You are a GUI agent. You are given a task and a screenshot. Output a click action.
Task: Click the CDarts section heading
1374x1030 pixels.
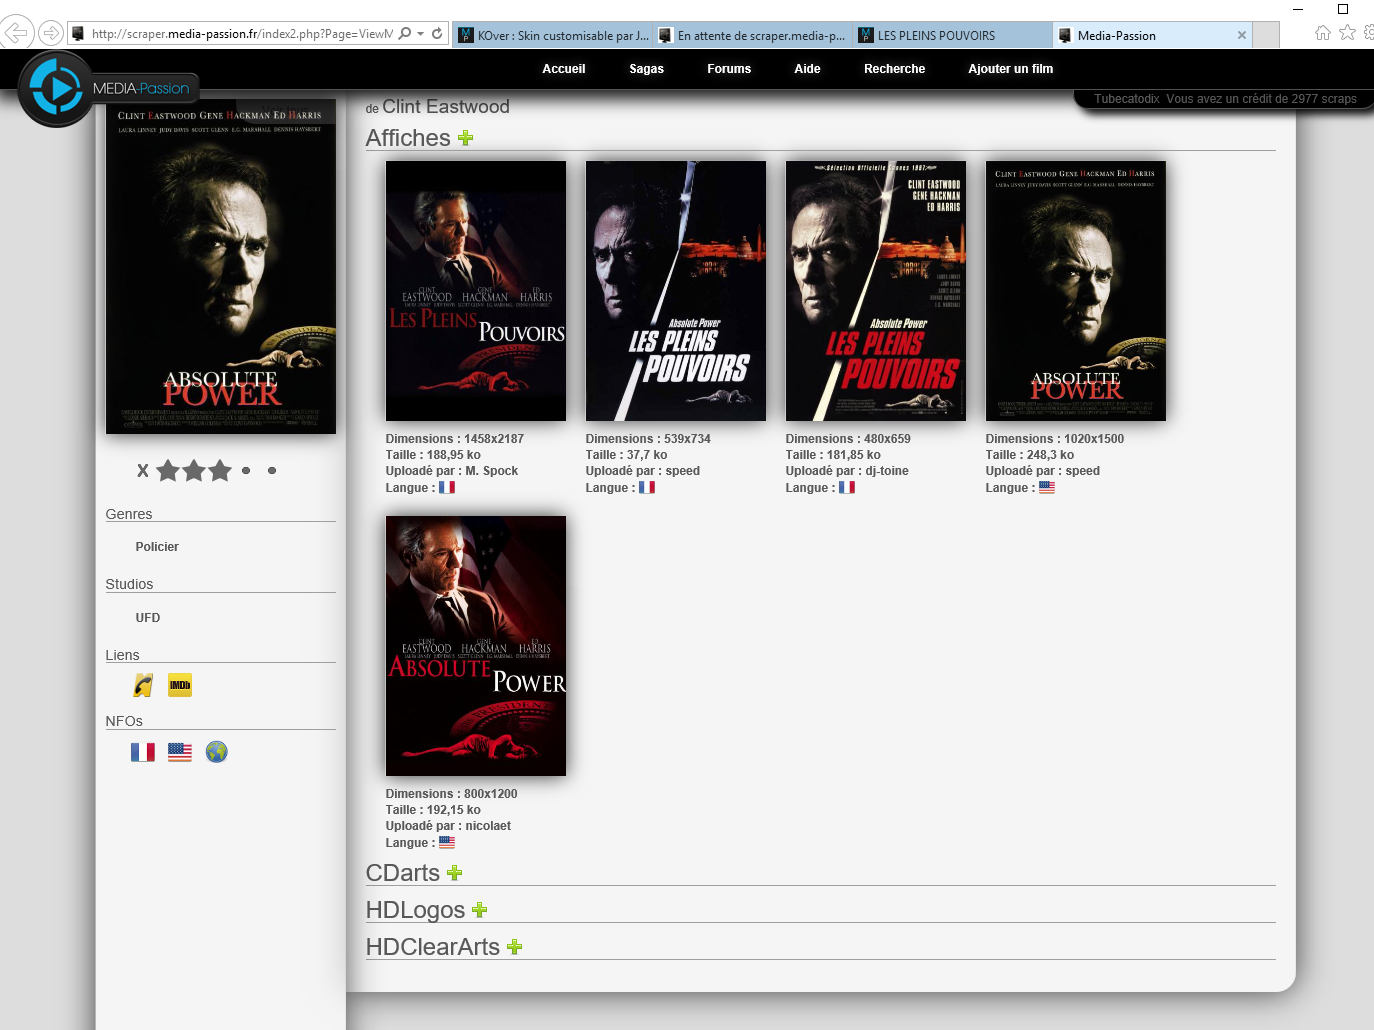[x=403, y=873]
